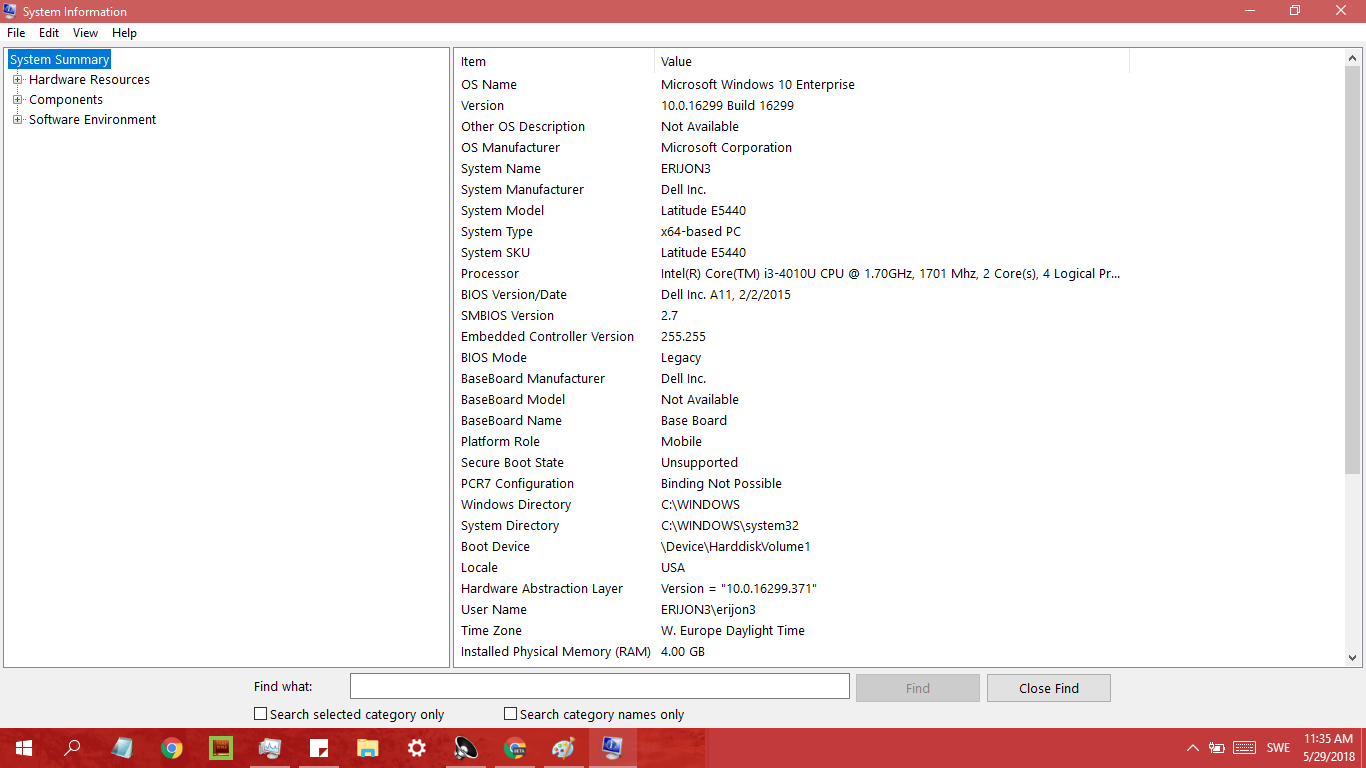
Task: Open the touch keyboard tray icon
Action: pos(1245,748)
